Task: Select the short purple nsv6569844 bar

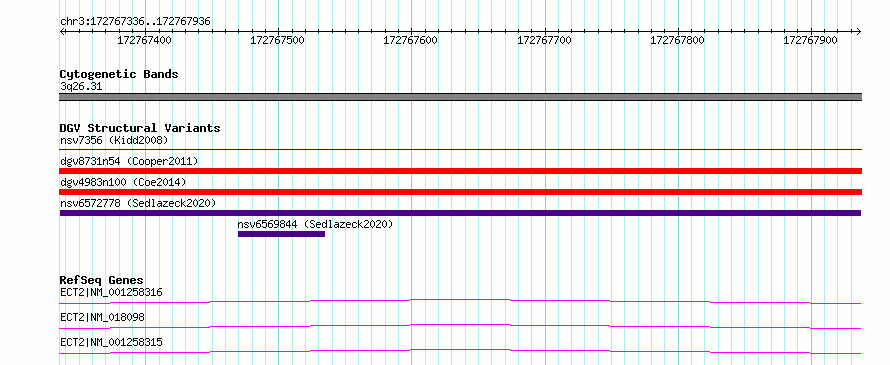Action: click(x=281, y=234)
